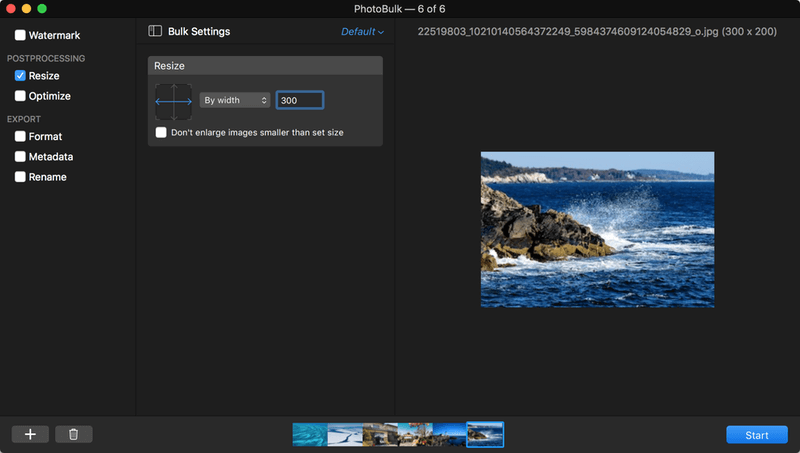
Task: Select the fifth deep blue sea thumbnail
Action: point(449,435)
